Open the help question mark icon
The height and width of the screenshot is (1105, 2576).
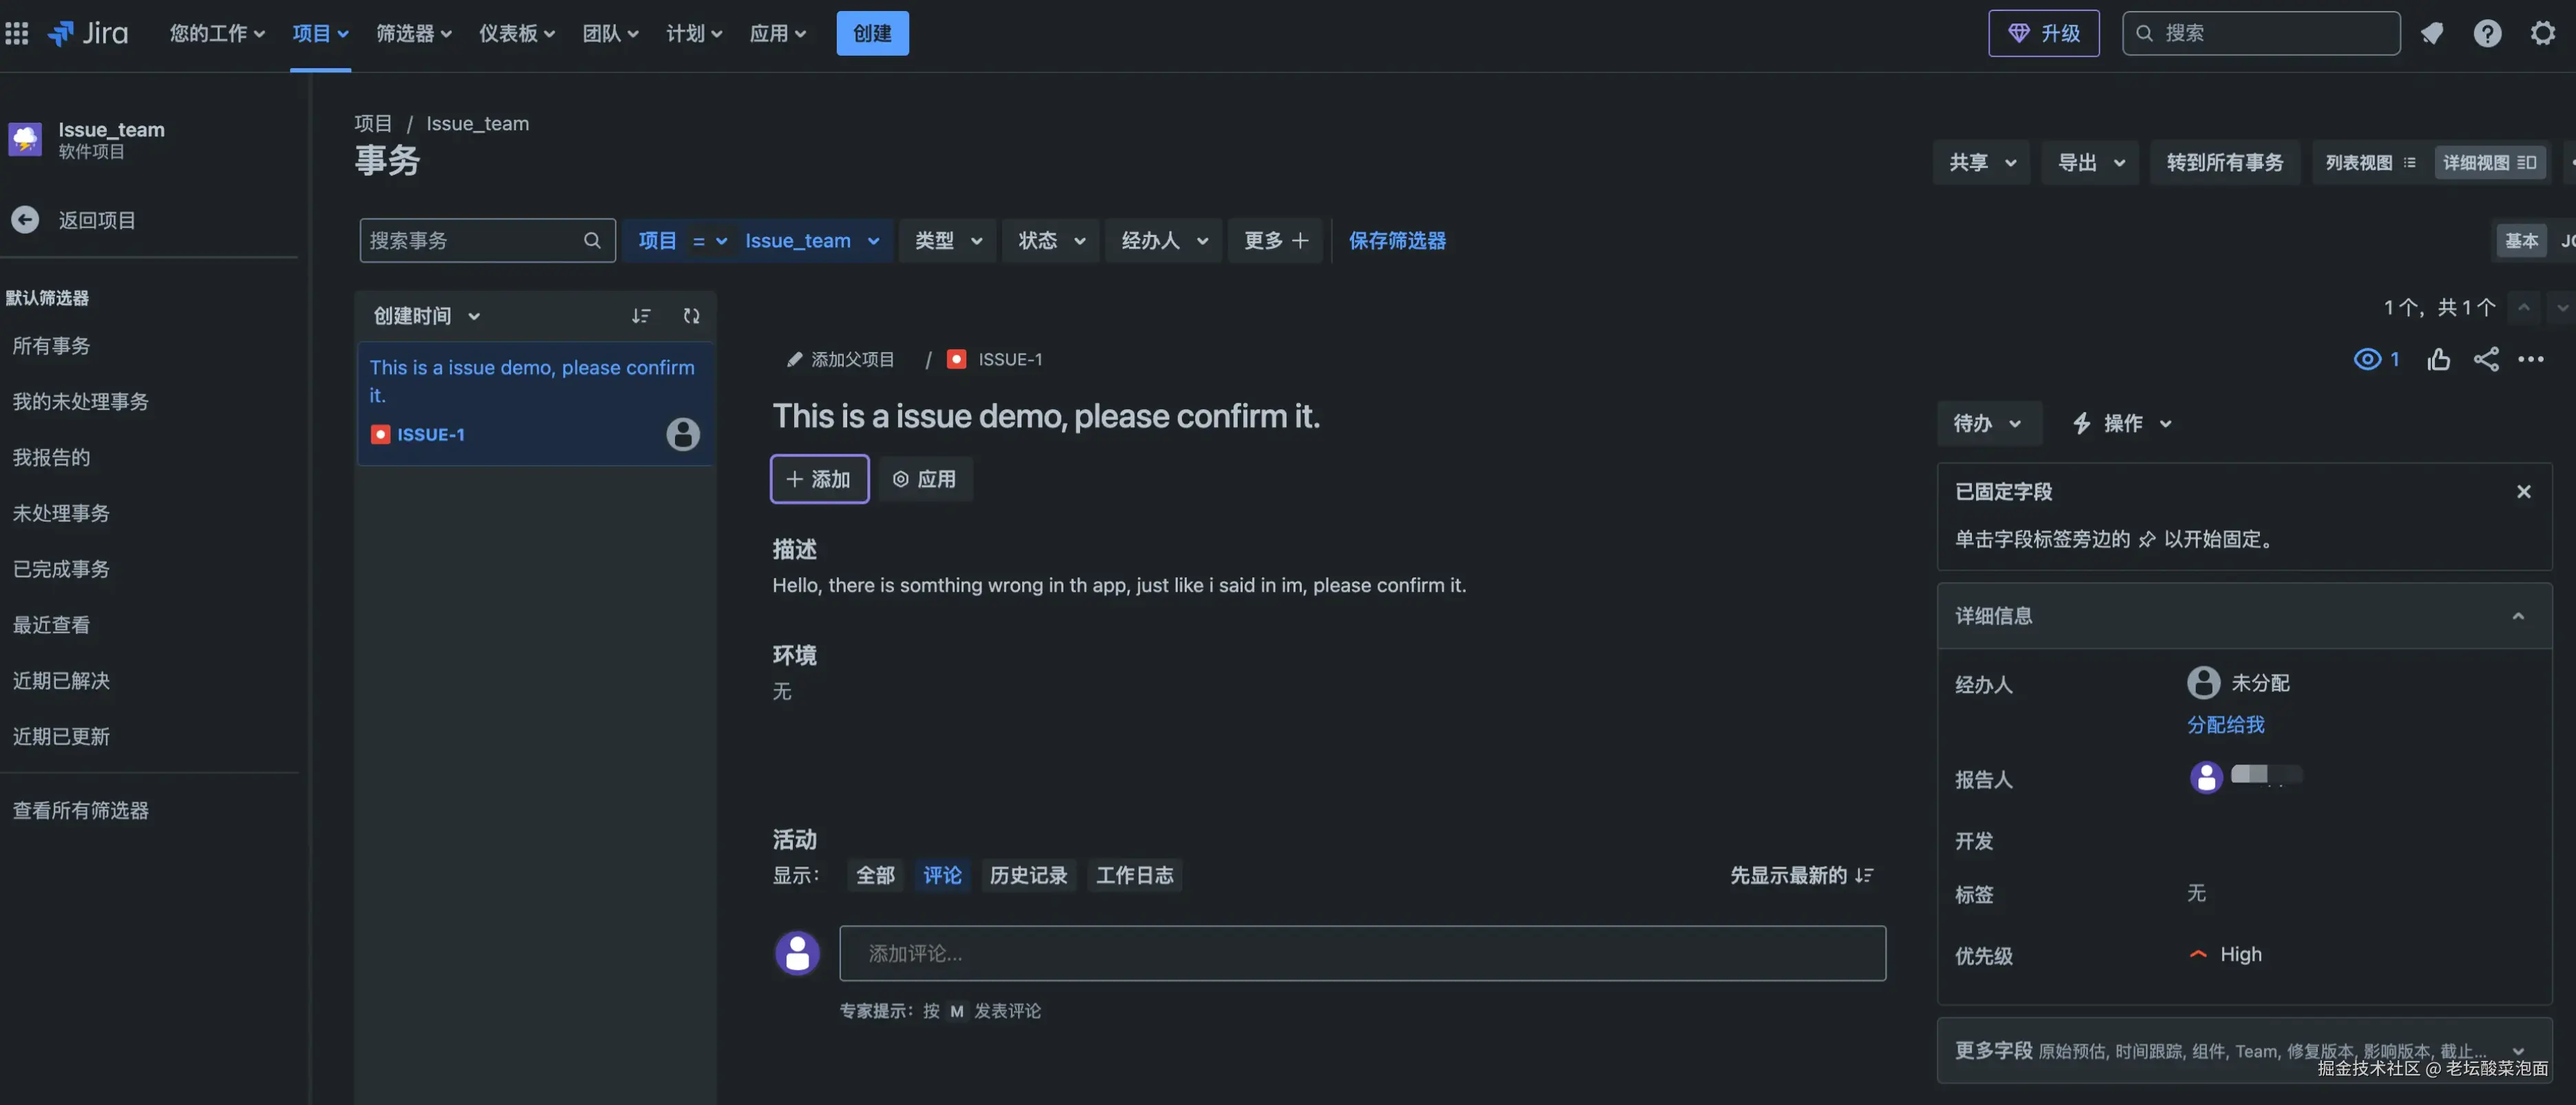tap(2486, 33)
